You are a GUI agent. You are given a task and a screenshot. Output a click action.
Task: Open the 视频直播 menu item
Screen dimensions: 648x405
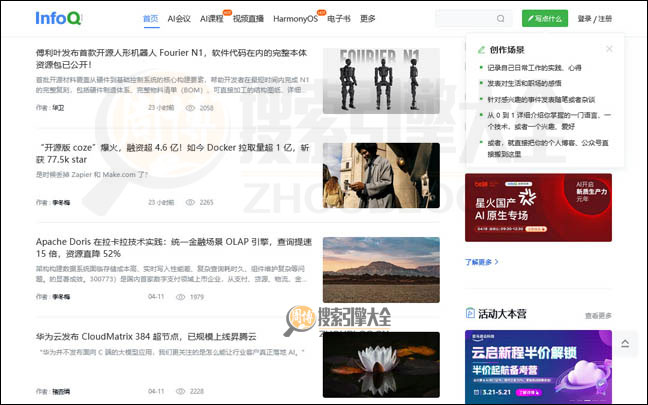click(248, 19)
